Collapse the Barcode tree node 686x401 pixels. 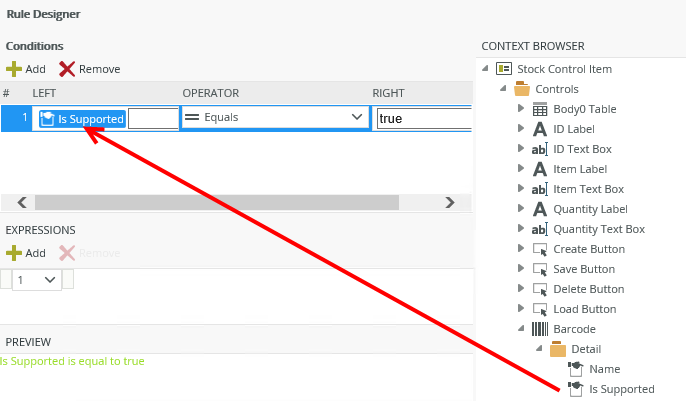pos(521,329)
